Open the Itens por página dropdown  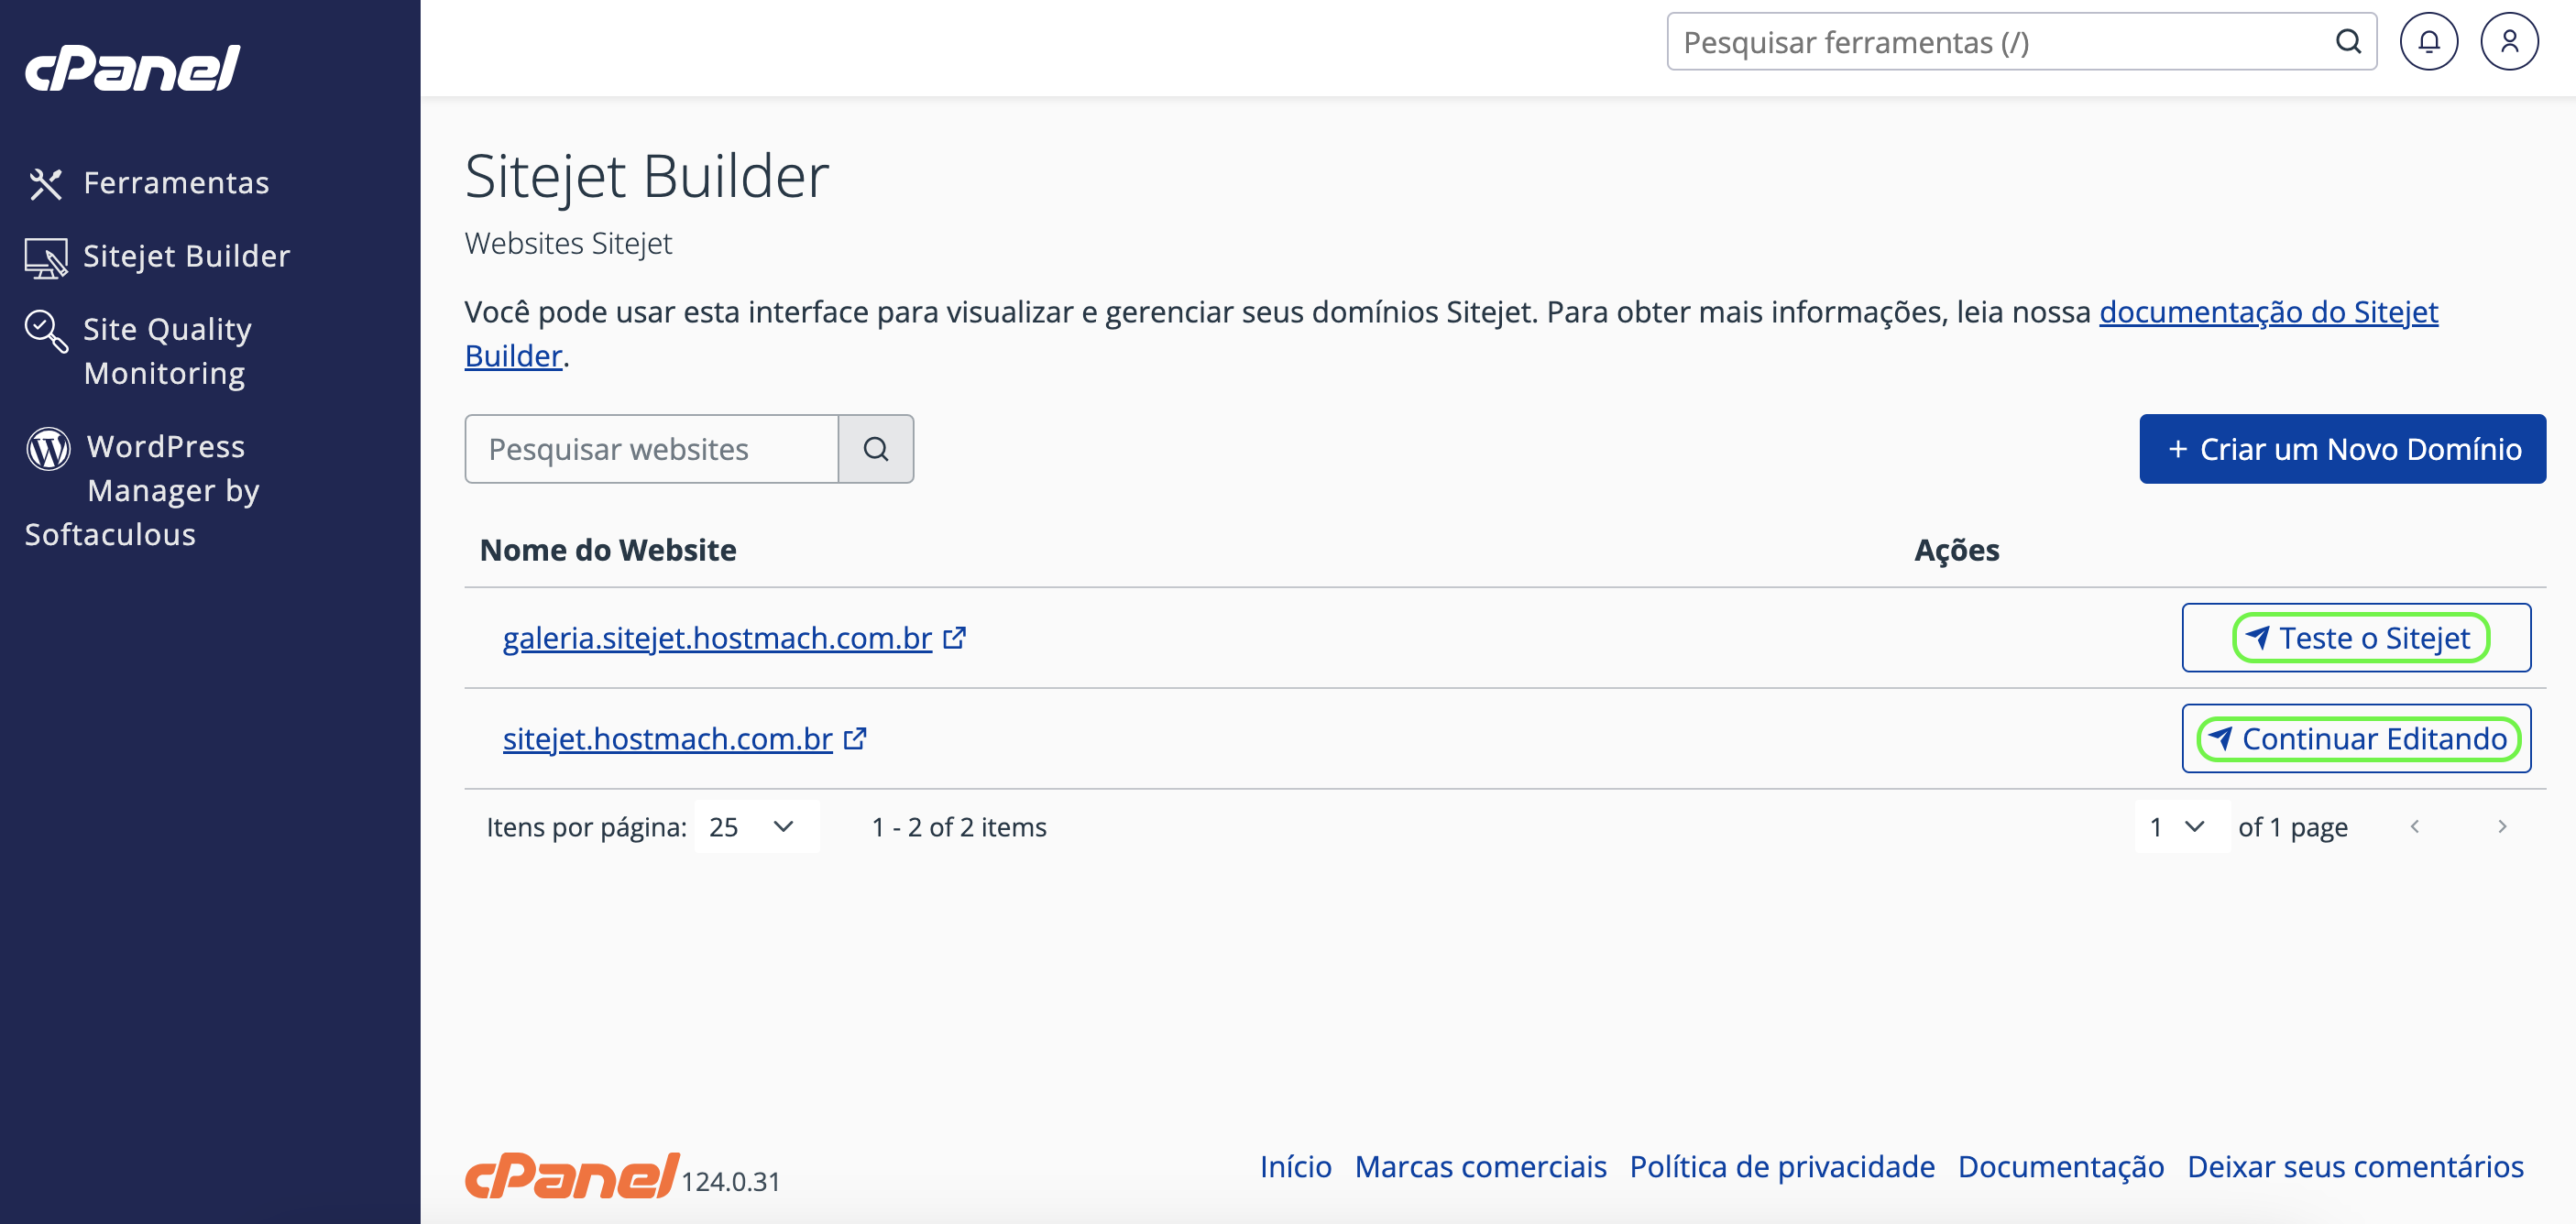756,827
